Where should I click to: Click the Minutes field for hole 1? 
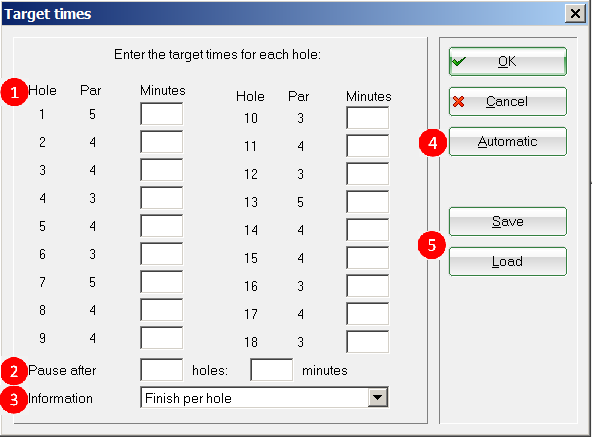pyautogui.click(x=162, y=114)
